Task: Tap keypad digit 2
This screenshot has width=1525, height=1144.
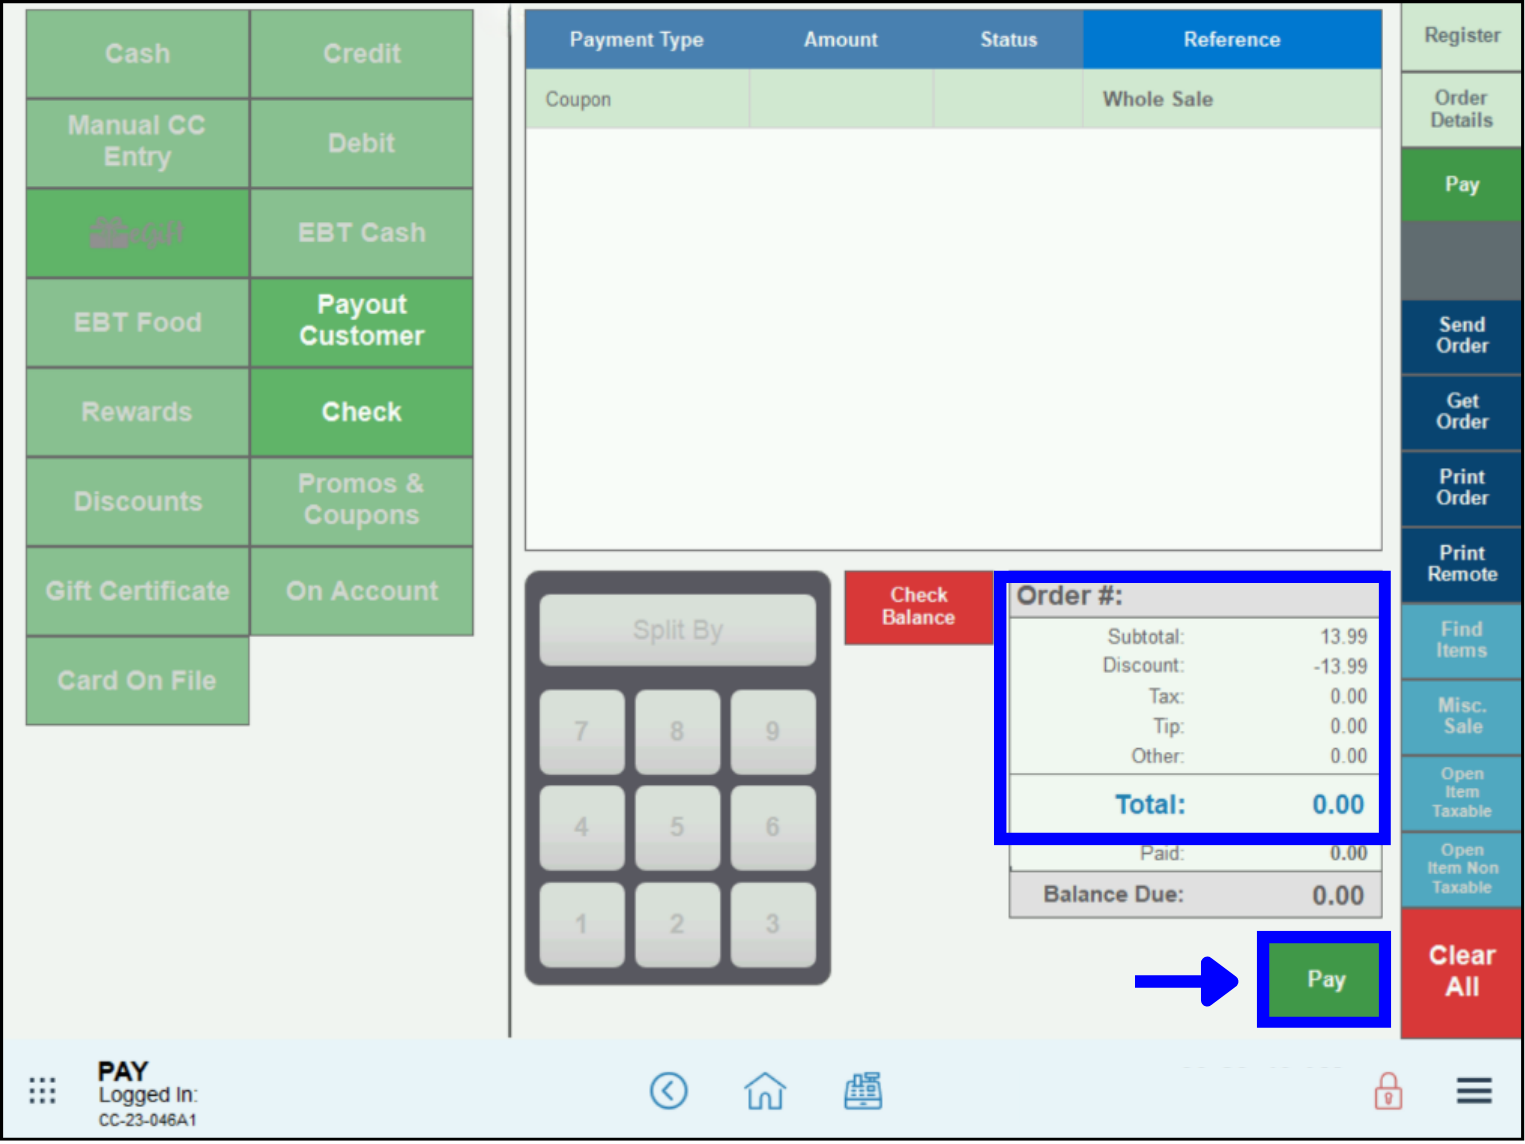Action: click(x=678, y=924)
